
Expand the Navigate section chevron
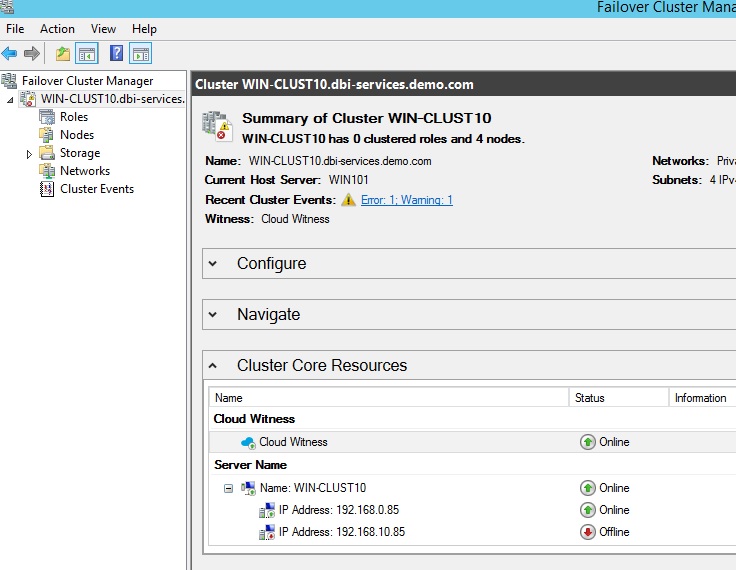213,315
